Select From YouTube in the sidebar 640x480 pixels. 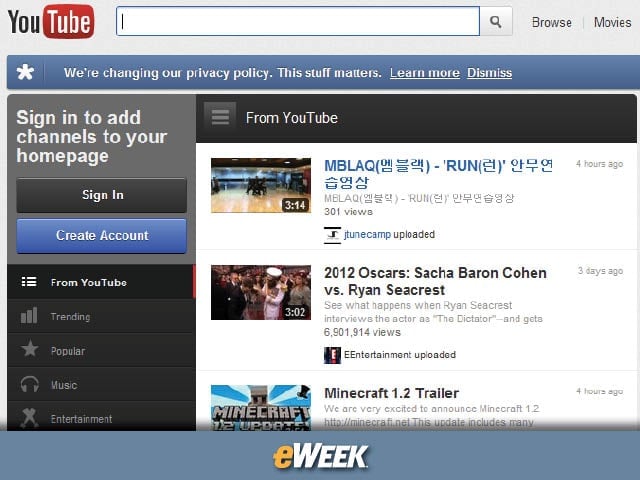pyautogui.click(x=101, y=282)
